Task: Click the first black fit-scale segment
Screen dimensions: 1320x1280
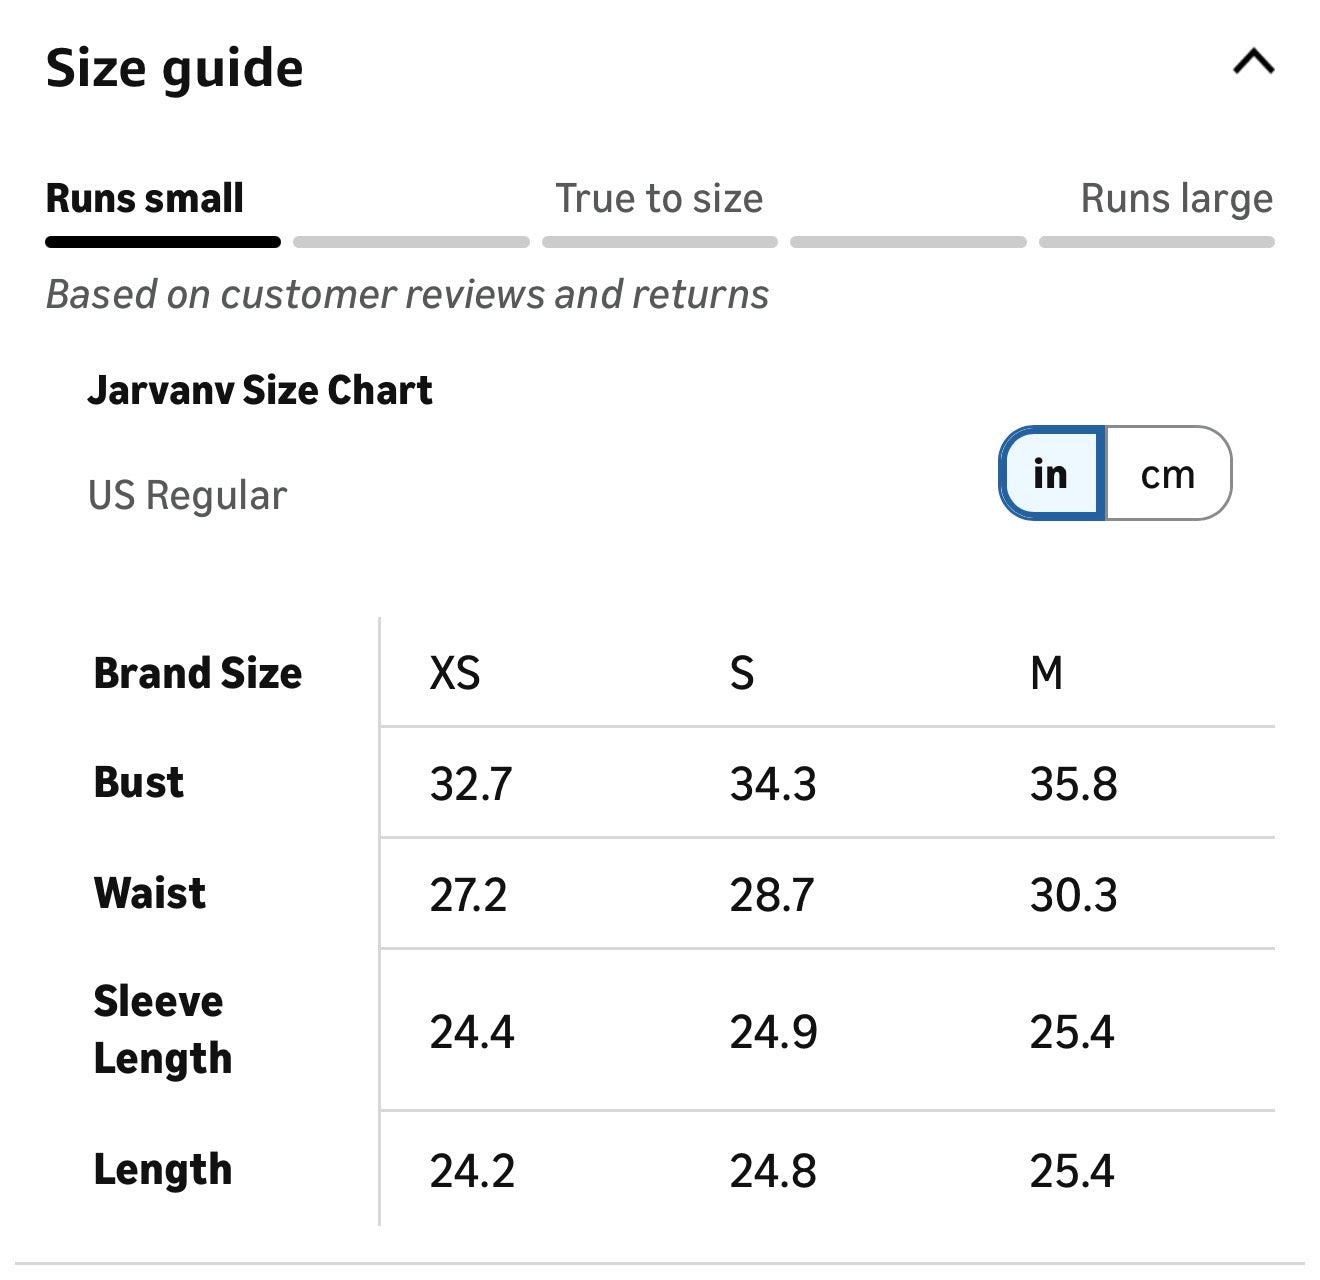Action: pos(163,242)
